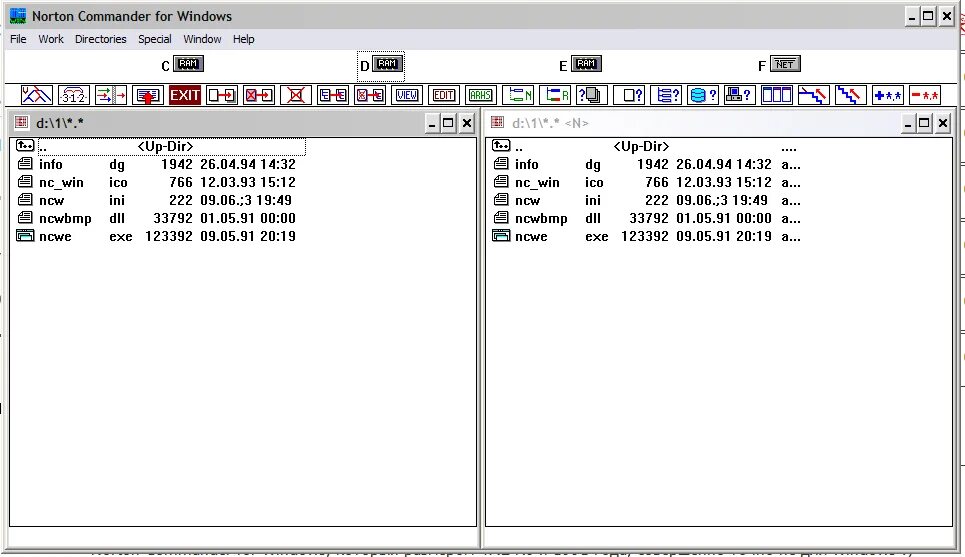Click the EDIT toolbar icon
Screen dimensions: 965x557
pos(444,95)
